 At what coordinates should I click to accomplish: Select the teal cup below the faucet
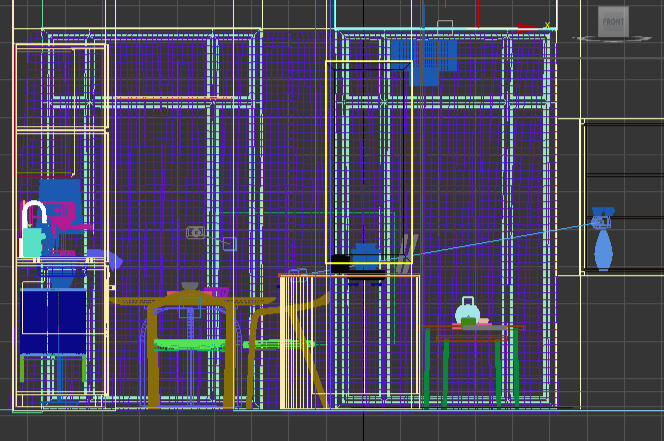click(33, 242)
